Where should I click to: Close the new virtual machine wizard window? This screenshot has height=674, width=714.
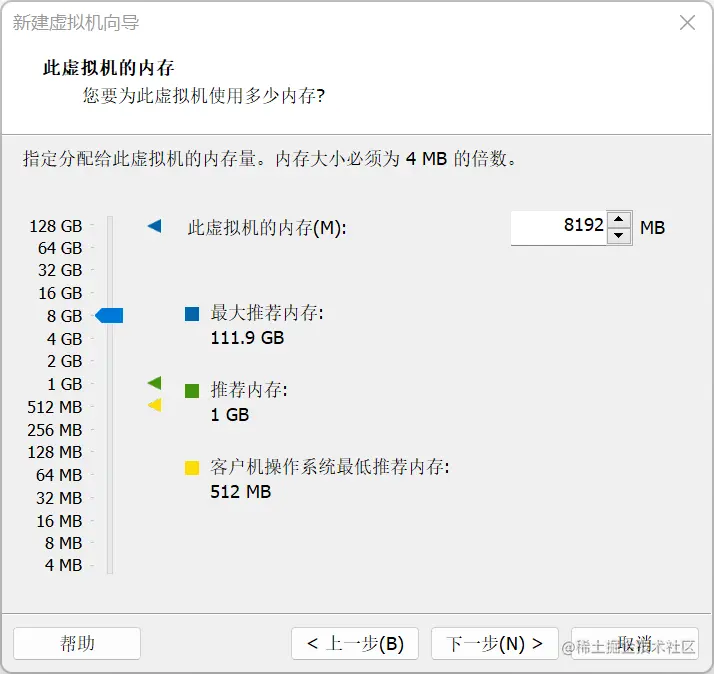[x=687, y=22]
